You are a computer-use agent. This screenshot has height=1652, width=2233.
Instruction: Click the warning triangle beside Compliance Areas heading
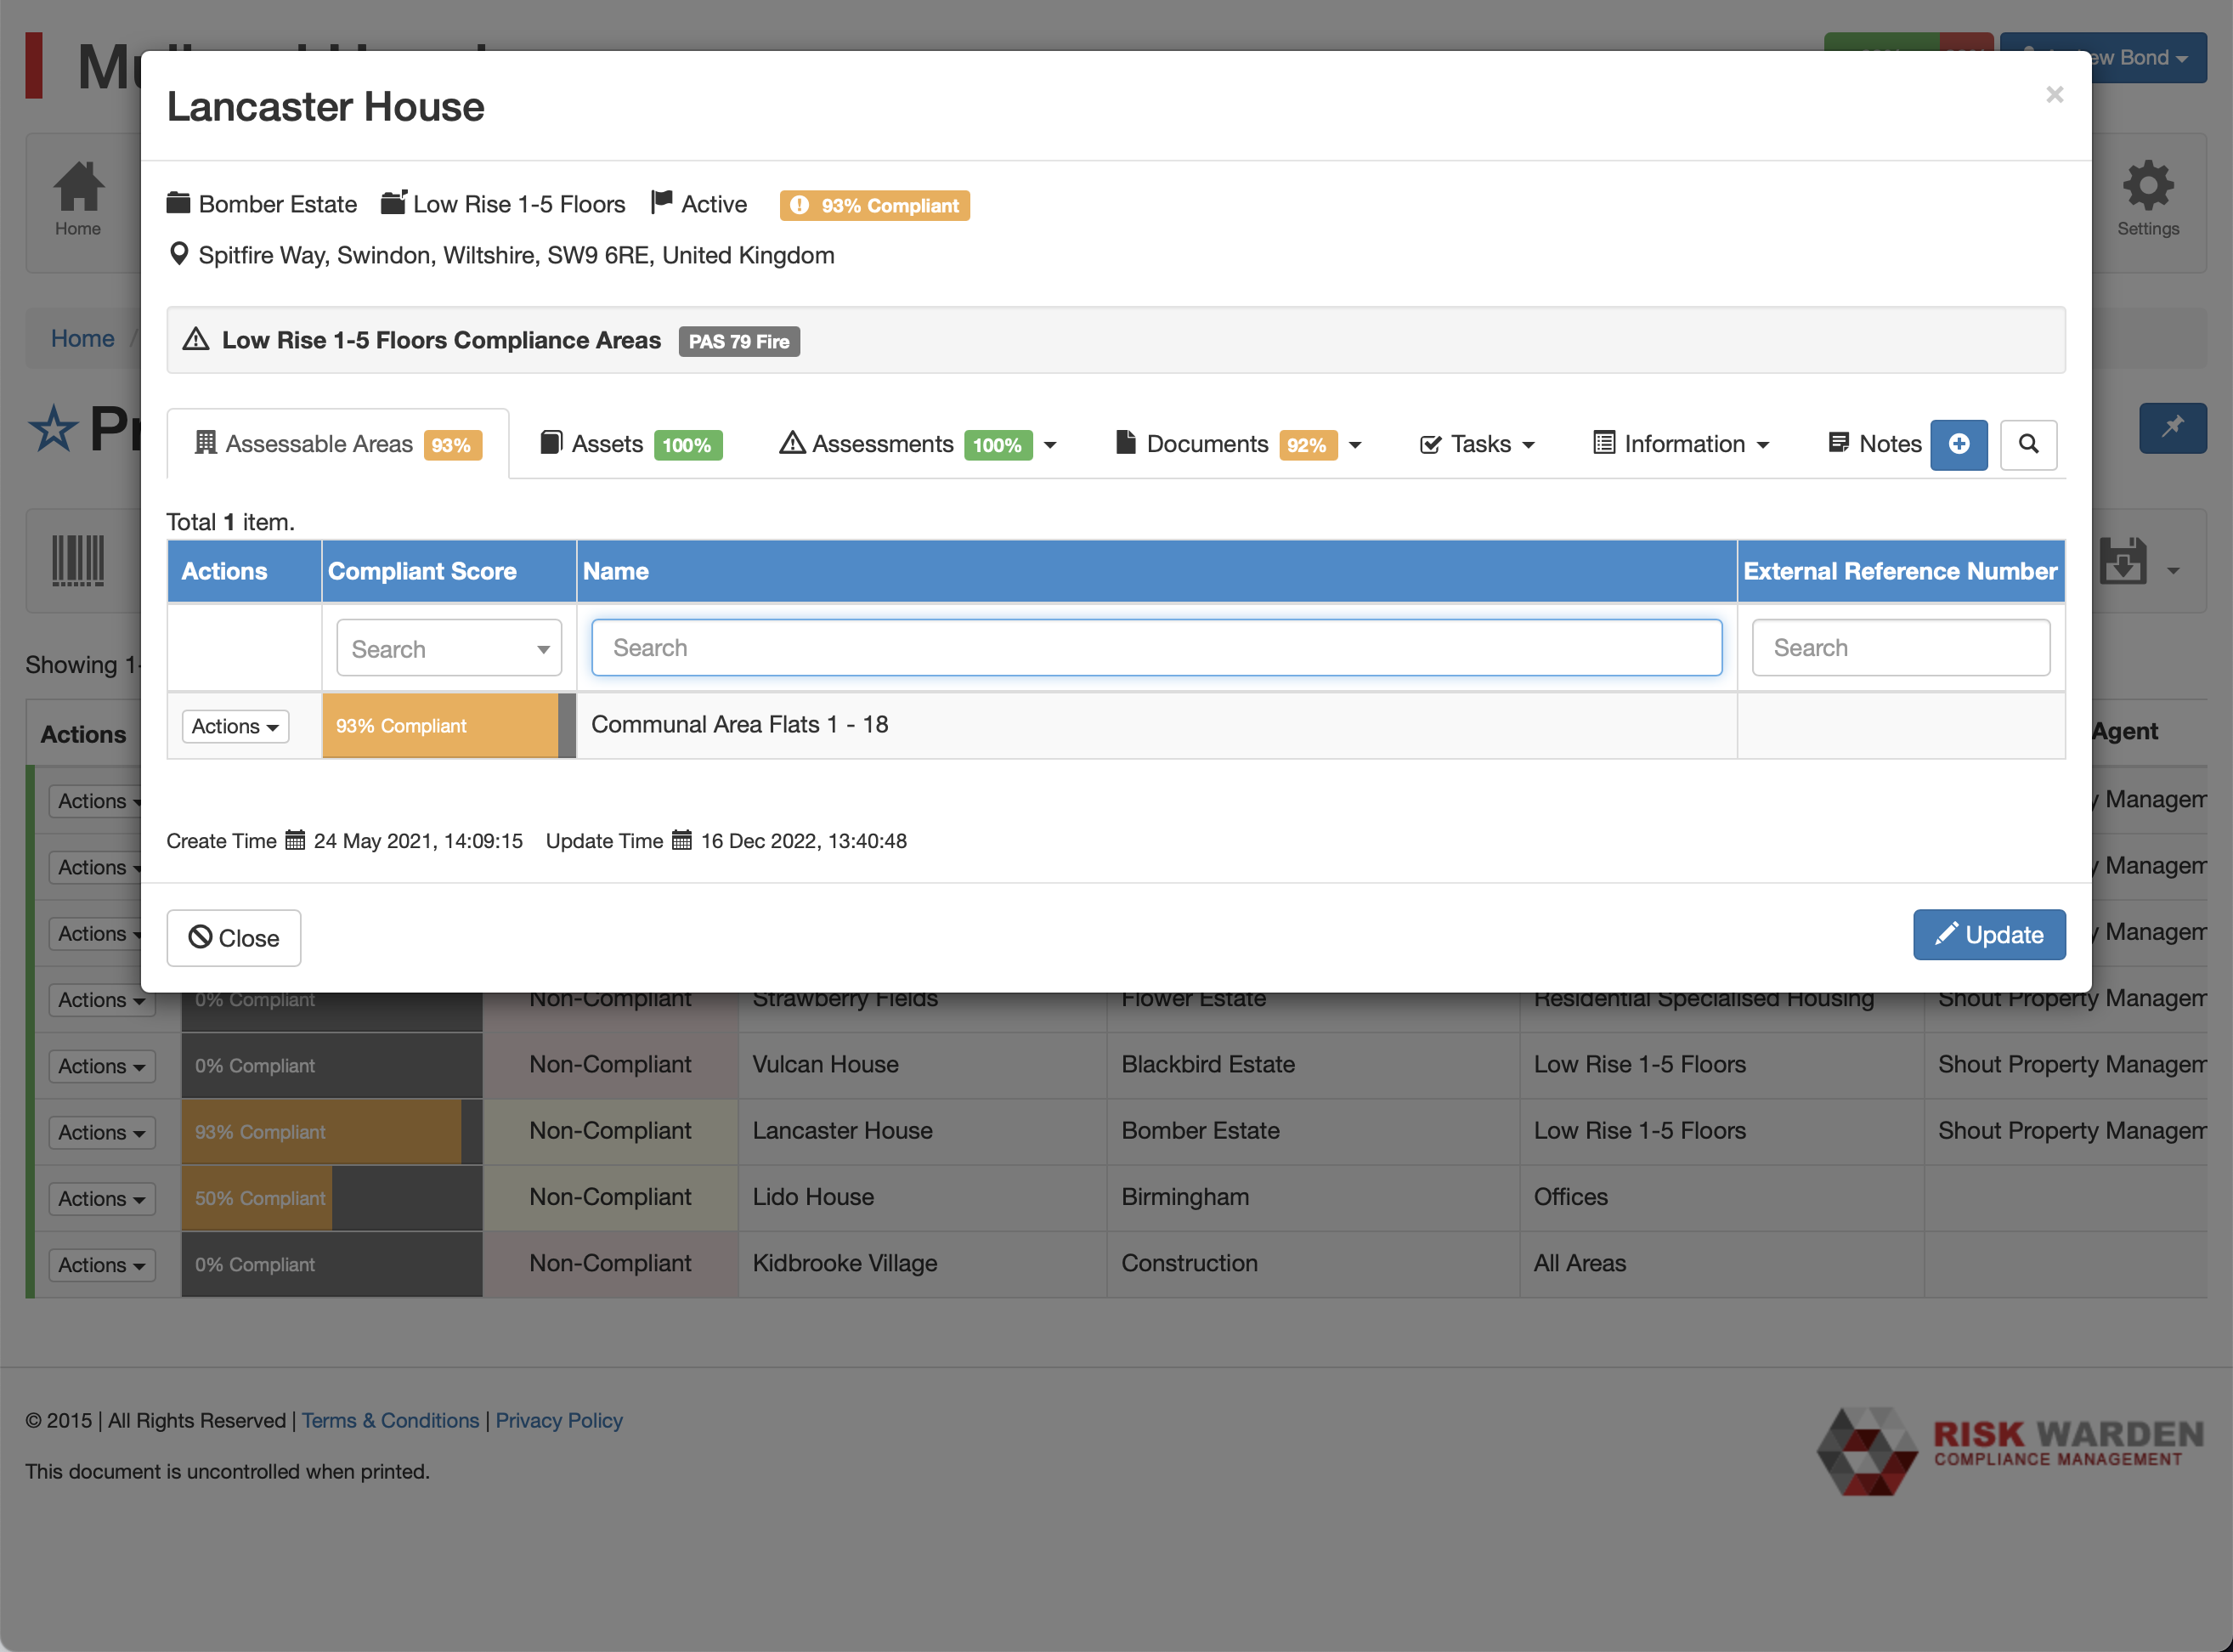[196, 340]
